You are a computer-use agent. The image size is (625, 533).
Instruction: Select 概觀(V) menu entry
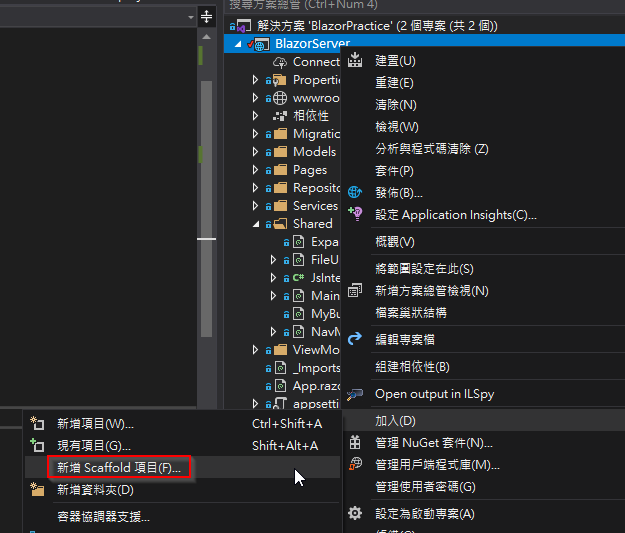click(395, 242)
